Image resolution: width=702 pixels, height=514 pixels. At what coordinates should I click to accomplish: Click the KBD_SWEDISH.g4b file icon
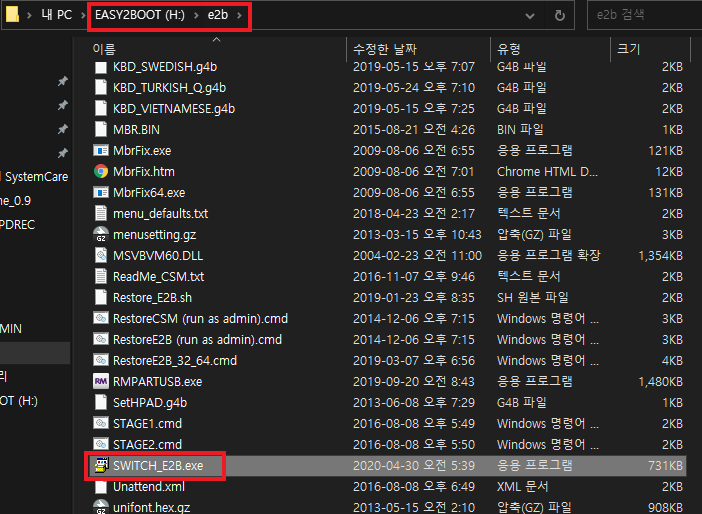click(101, 67)
